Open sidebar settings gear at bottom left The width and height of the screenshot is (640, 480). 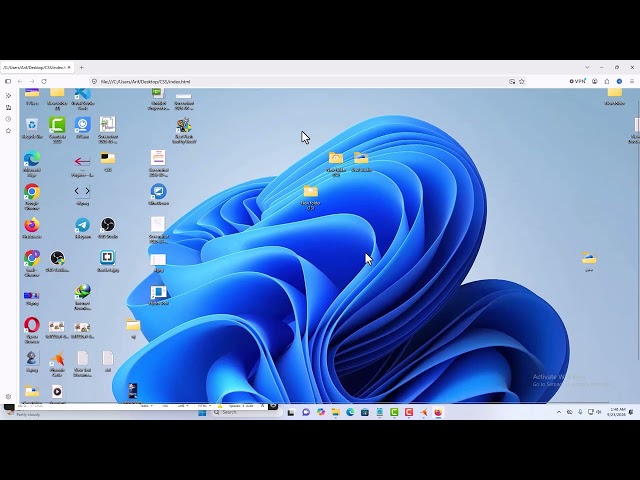(x=8, y=397)
